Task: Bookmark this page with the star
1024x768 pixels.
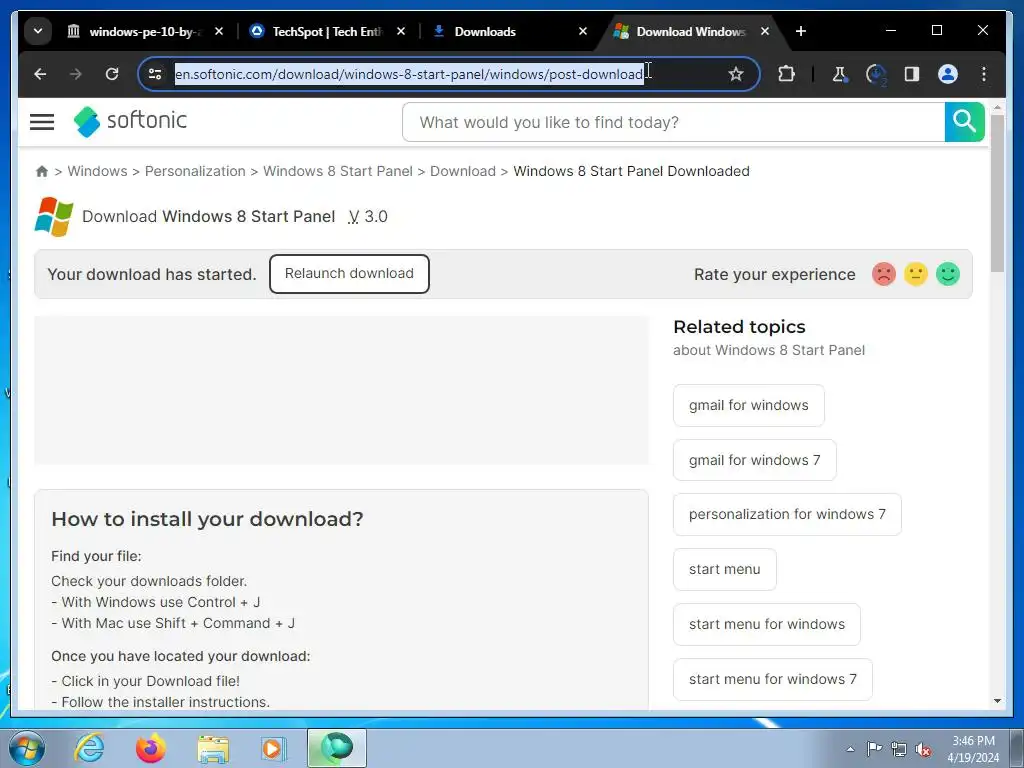Action: tap(735, 74)
